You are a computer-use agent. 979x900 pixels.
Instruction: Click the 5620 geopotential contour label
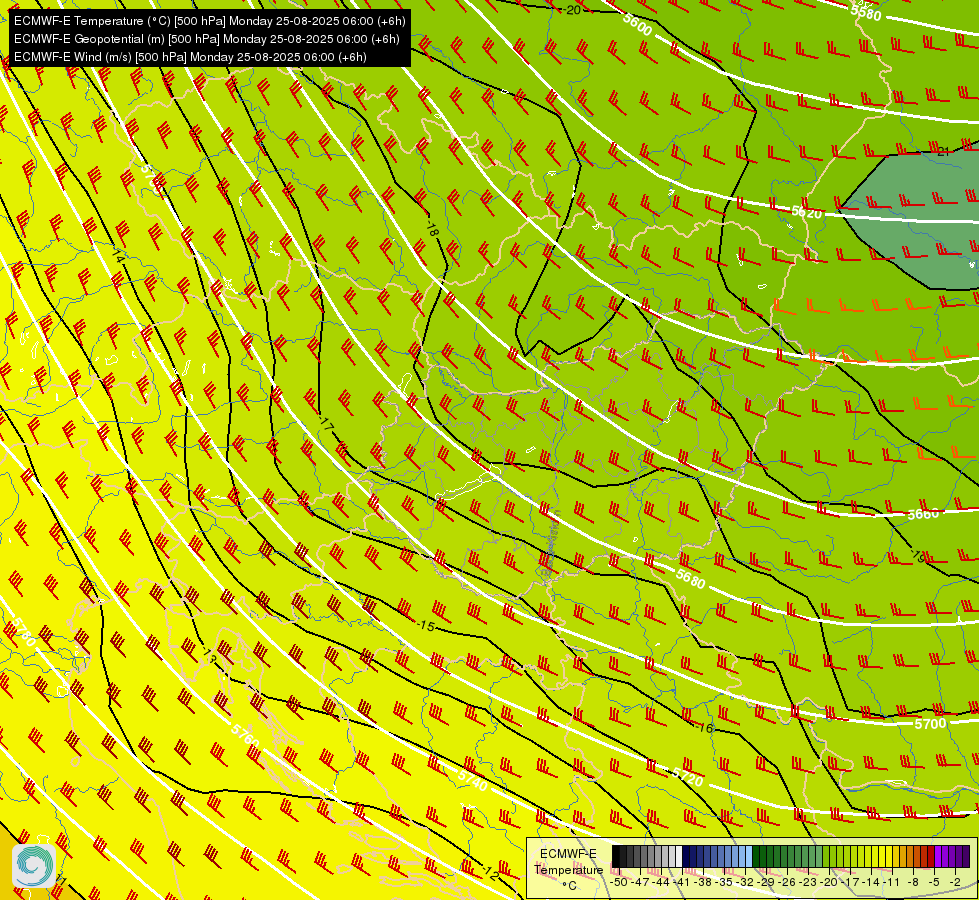807,212
